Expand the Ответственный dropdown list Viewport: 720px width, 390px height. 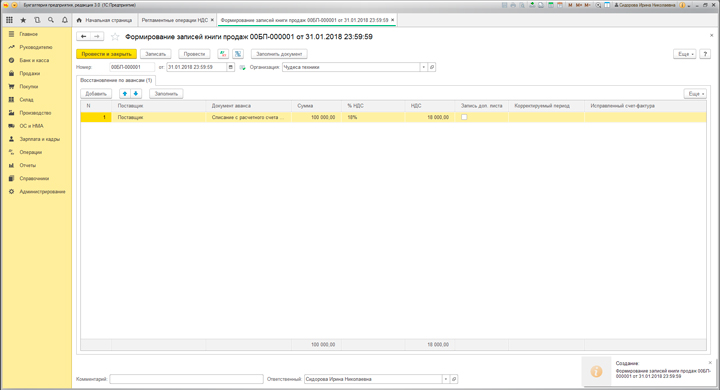pyautogui.click(x=445, y=379)
